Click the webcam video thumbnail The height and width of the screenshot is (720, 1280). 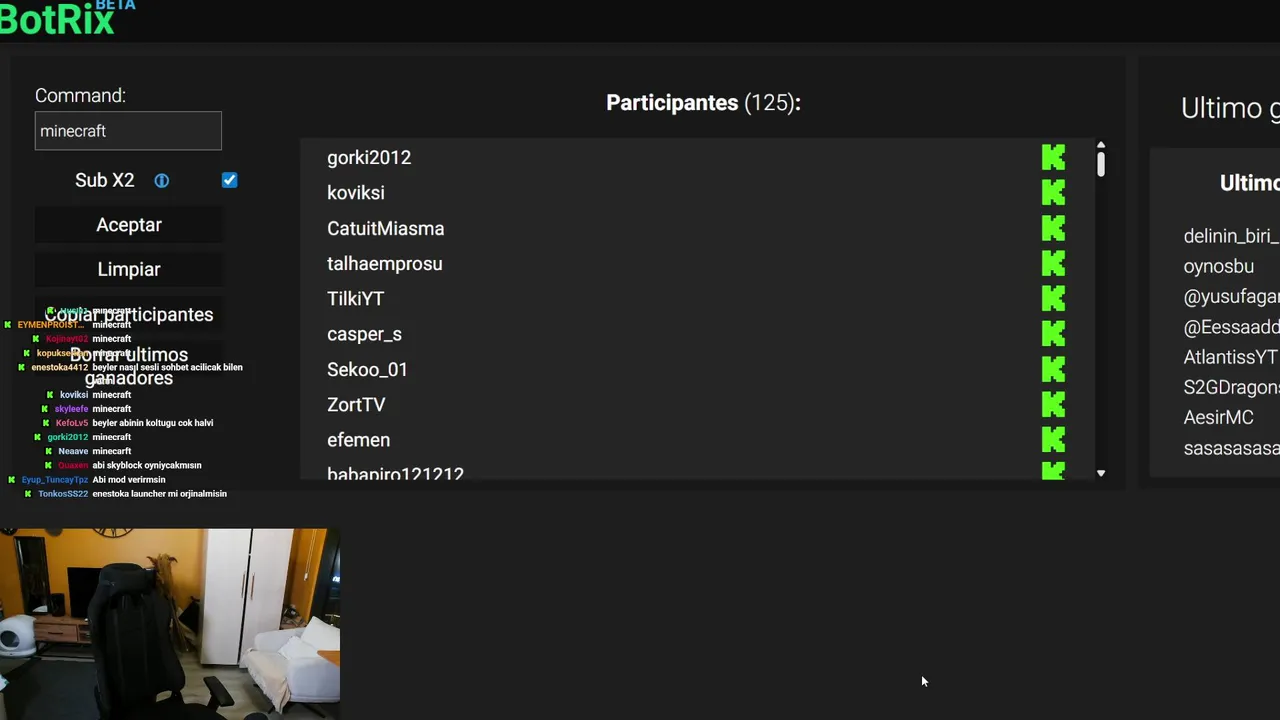170,624
